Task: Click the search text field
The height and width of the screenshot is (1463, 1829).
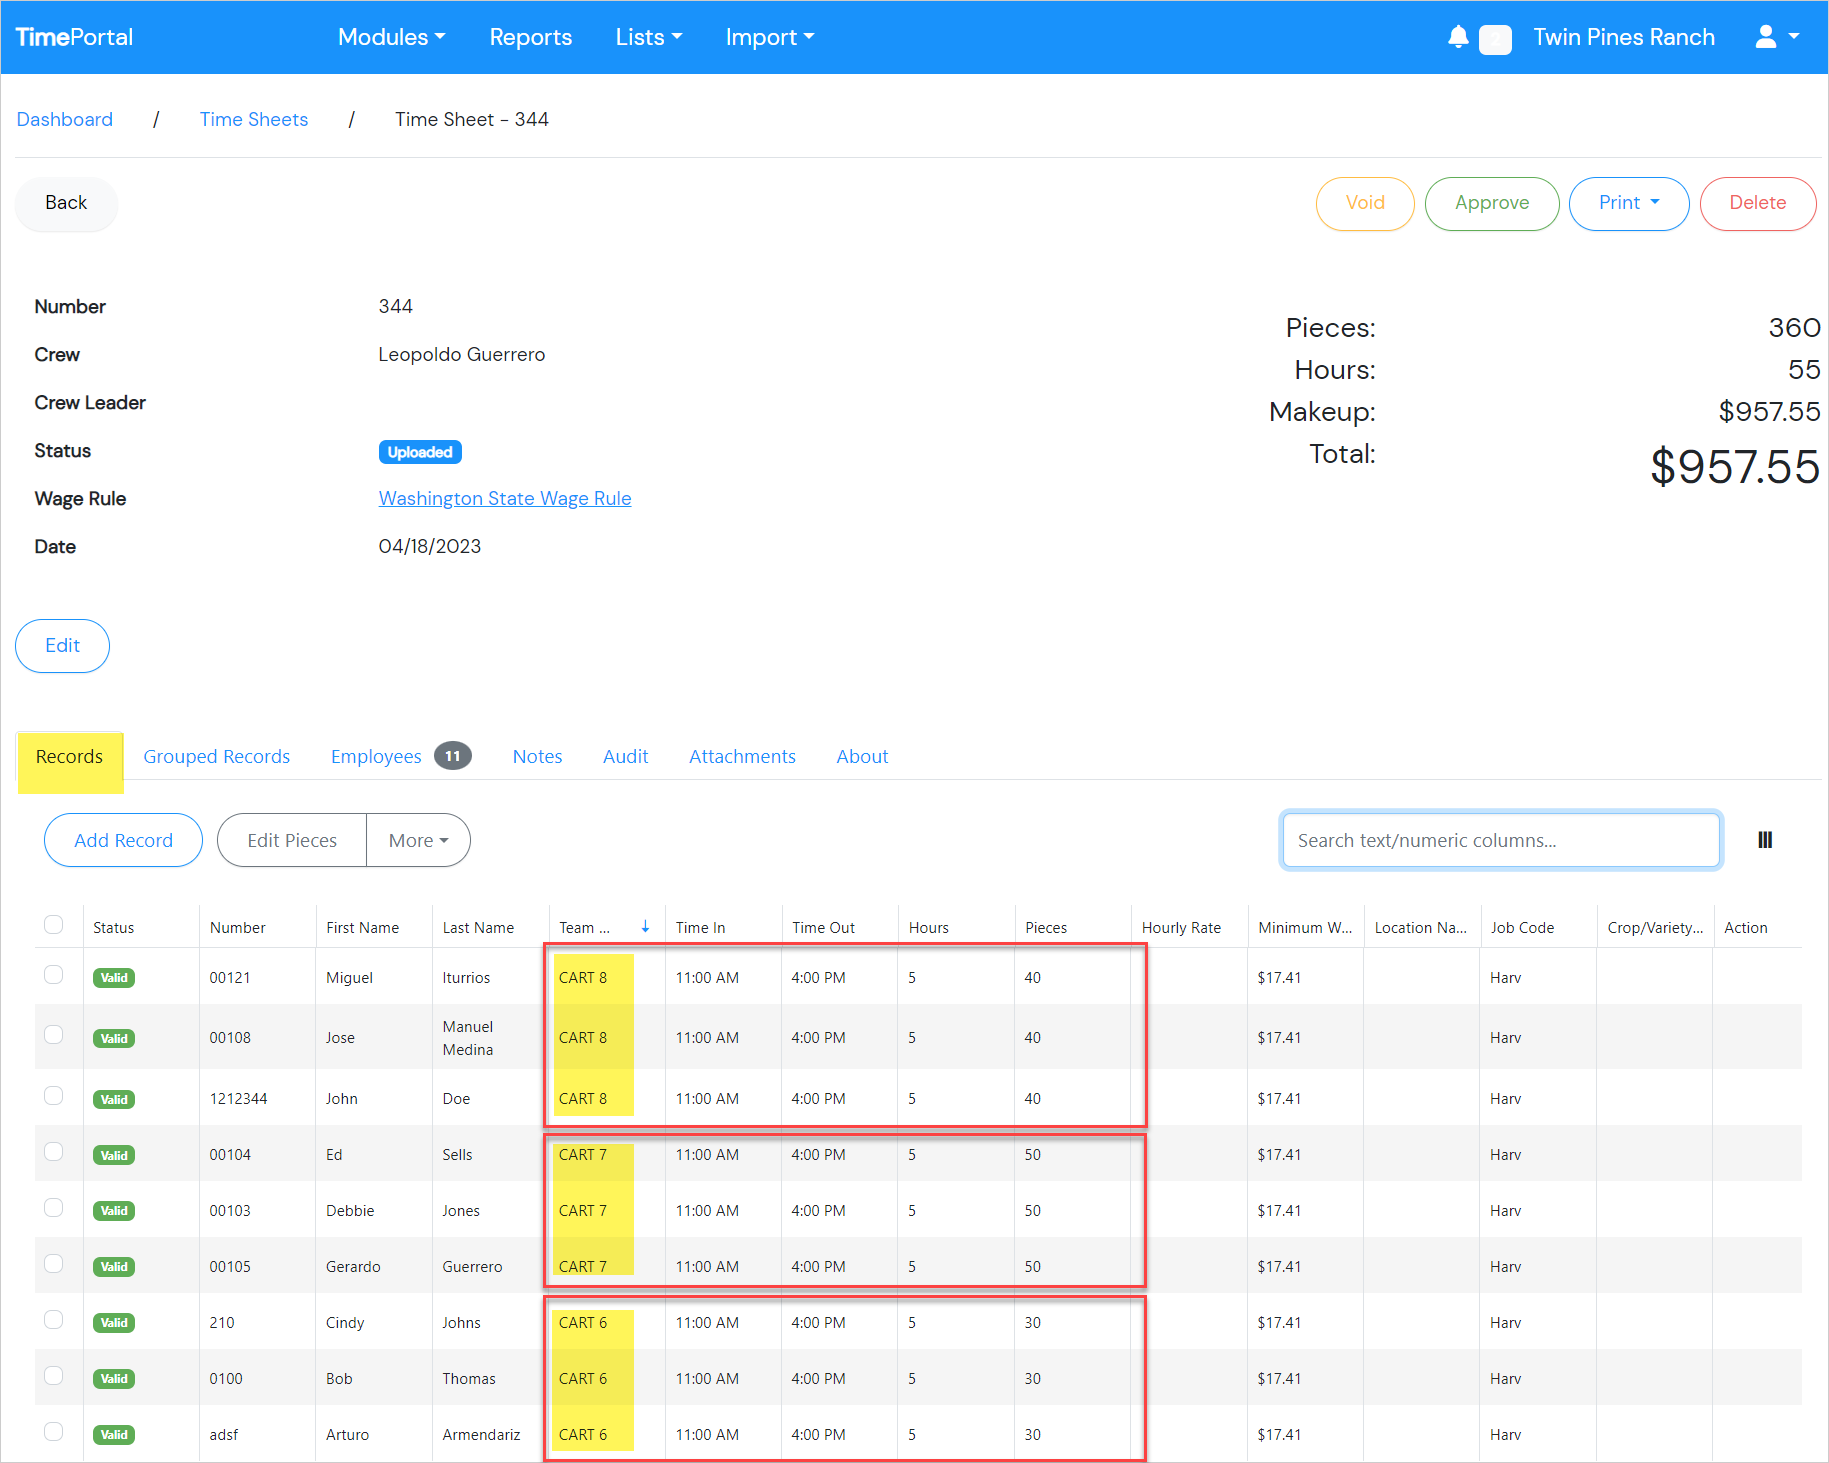Action: click(1500, 840)
